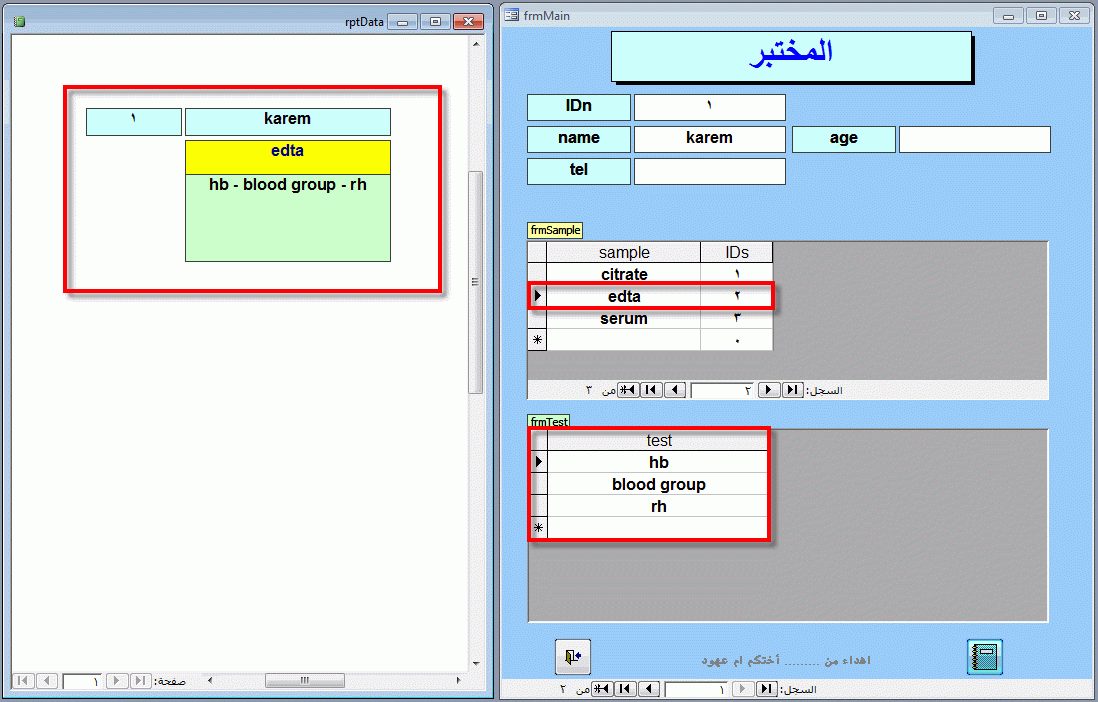
Task: Click the name field containing karem
Action: [709, 139]
